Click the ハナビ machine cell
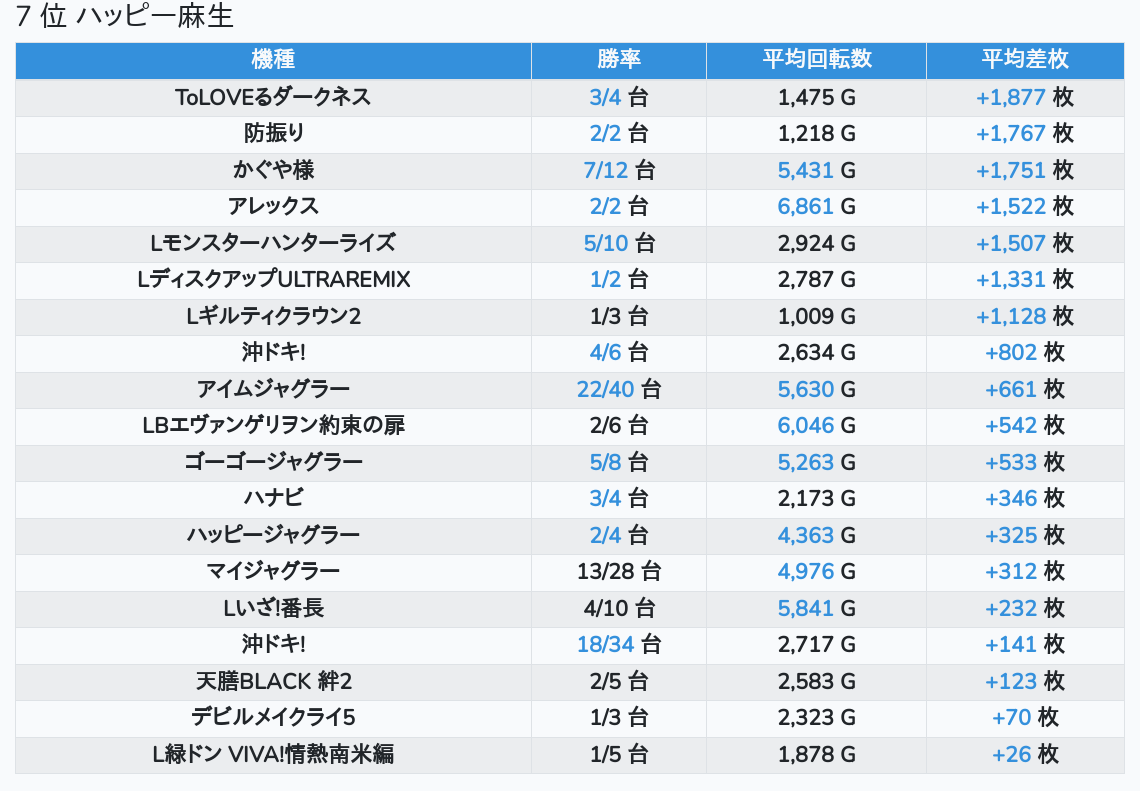Image resolution: width=1140 pixels, height=791 pixels. 273,499
